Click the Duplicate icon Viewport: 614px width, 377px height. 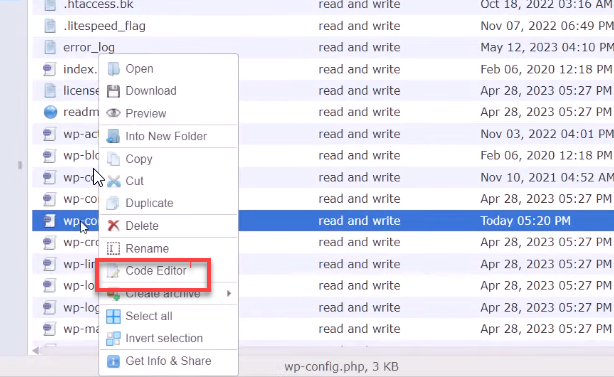click(x=113, y=203)
